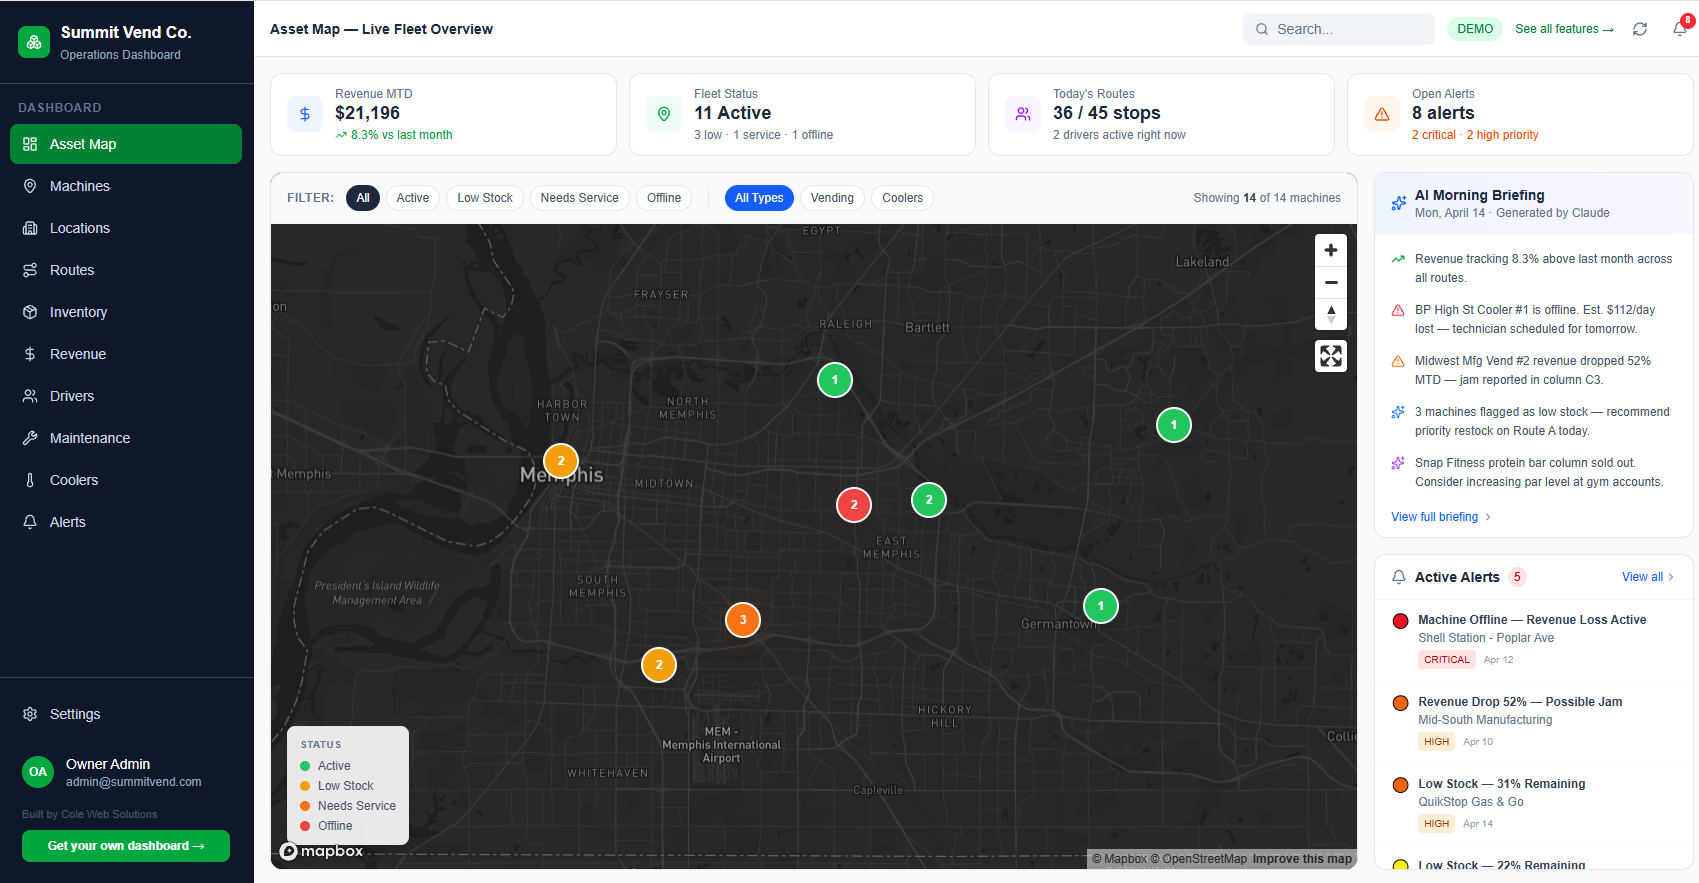Click the Showing 14 of 14 machines text
This screenshot has width=1699, height=883.
pos(1267,198)
